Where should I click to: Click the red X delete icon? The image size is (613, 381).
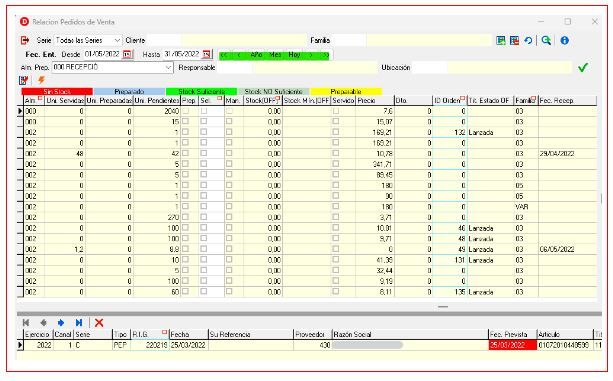tap(99, 323)
